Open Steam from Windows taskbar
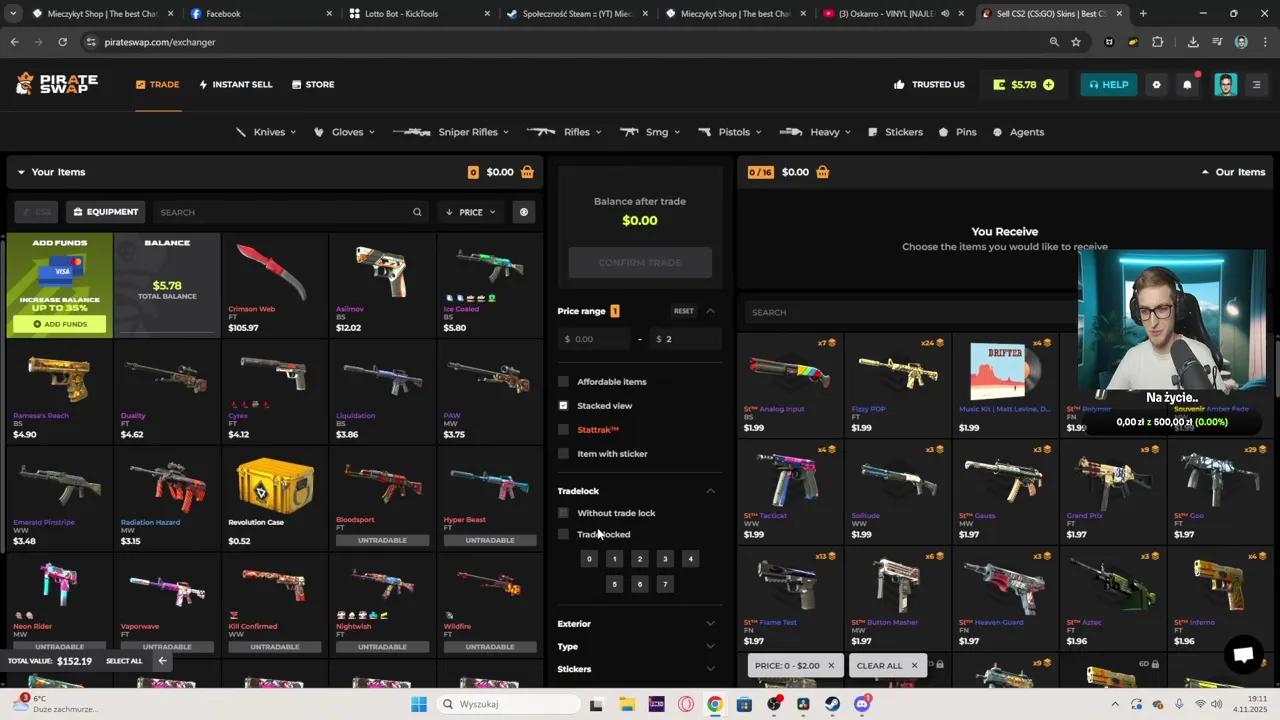Image resolution: width=1280 pixels, height=720 pixels. tap(832, 704)
